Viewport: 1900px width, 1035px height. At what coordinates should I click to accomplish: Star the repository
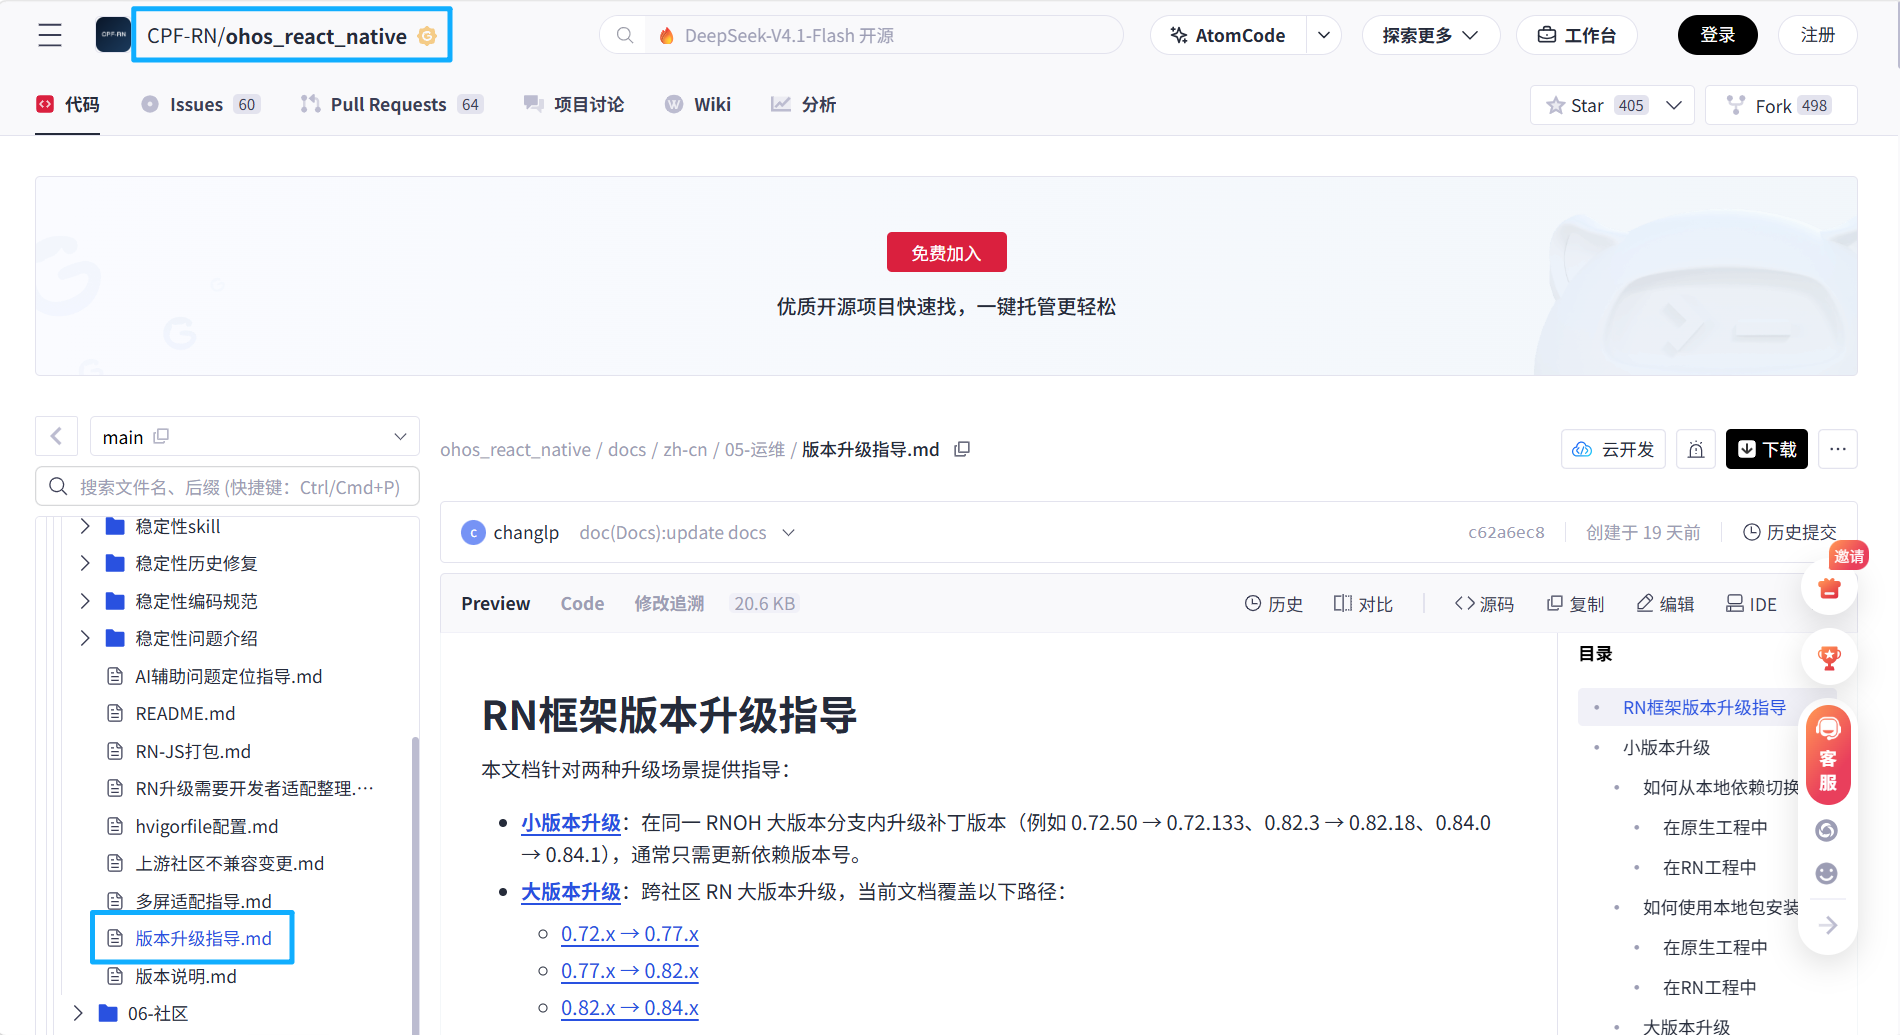(x=1596, y=105)
